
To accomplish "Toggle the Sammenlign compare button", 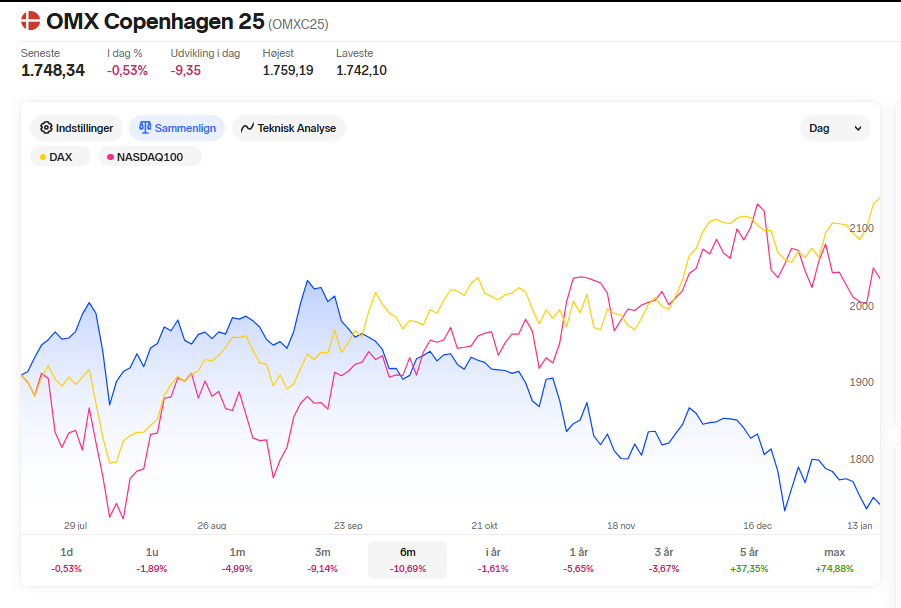I will tap(177, 128).
